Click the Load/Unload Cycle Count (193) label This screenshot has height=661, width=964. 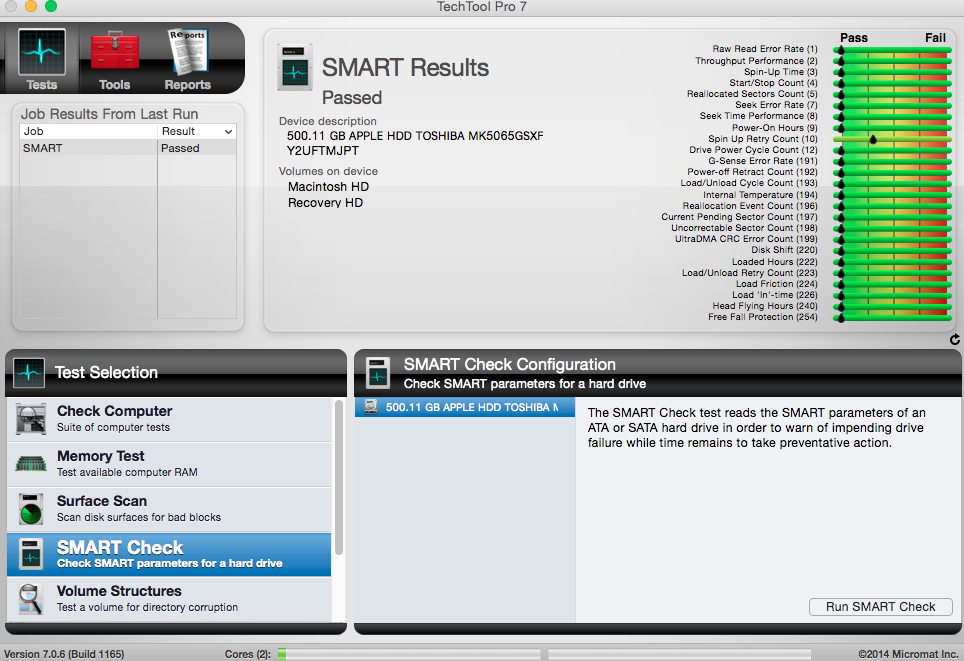749,183
